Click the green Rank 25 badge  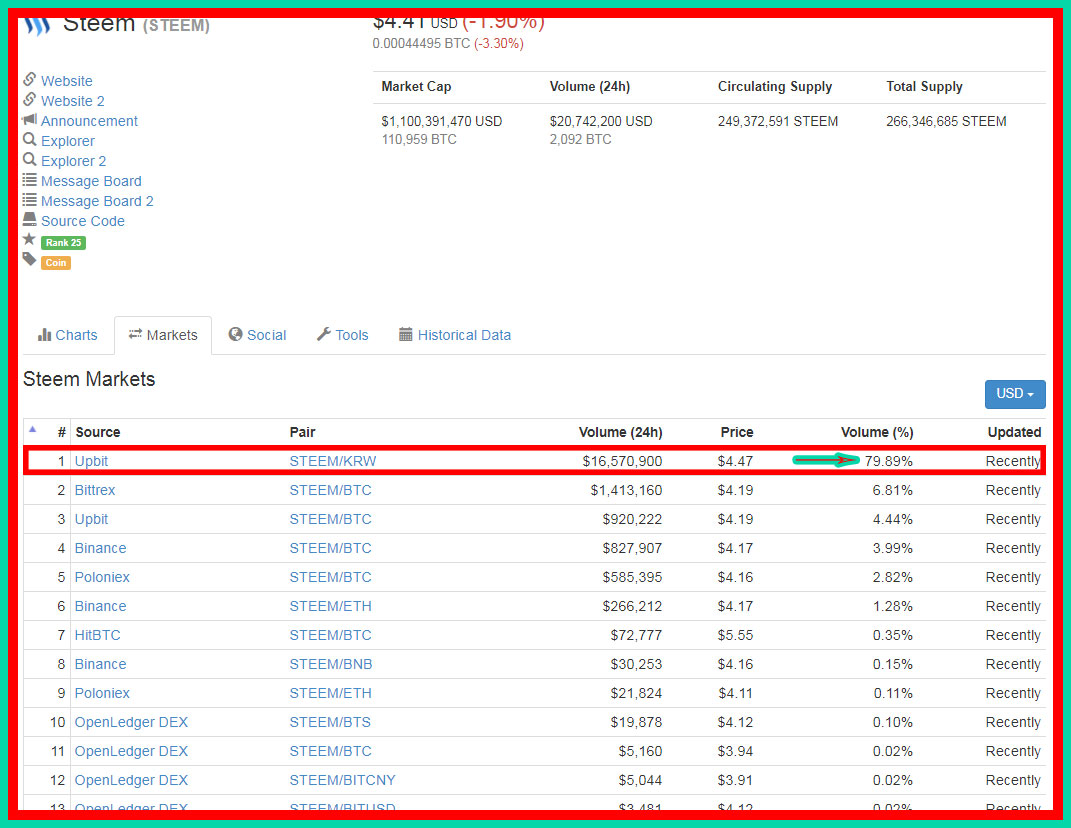pyautogui.click(x=64, y=243)
